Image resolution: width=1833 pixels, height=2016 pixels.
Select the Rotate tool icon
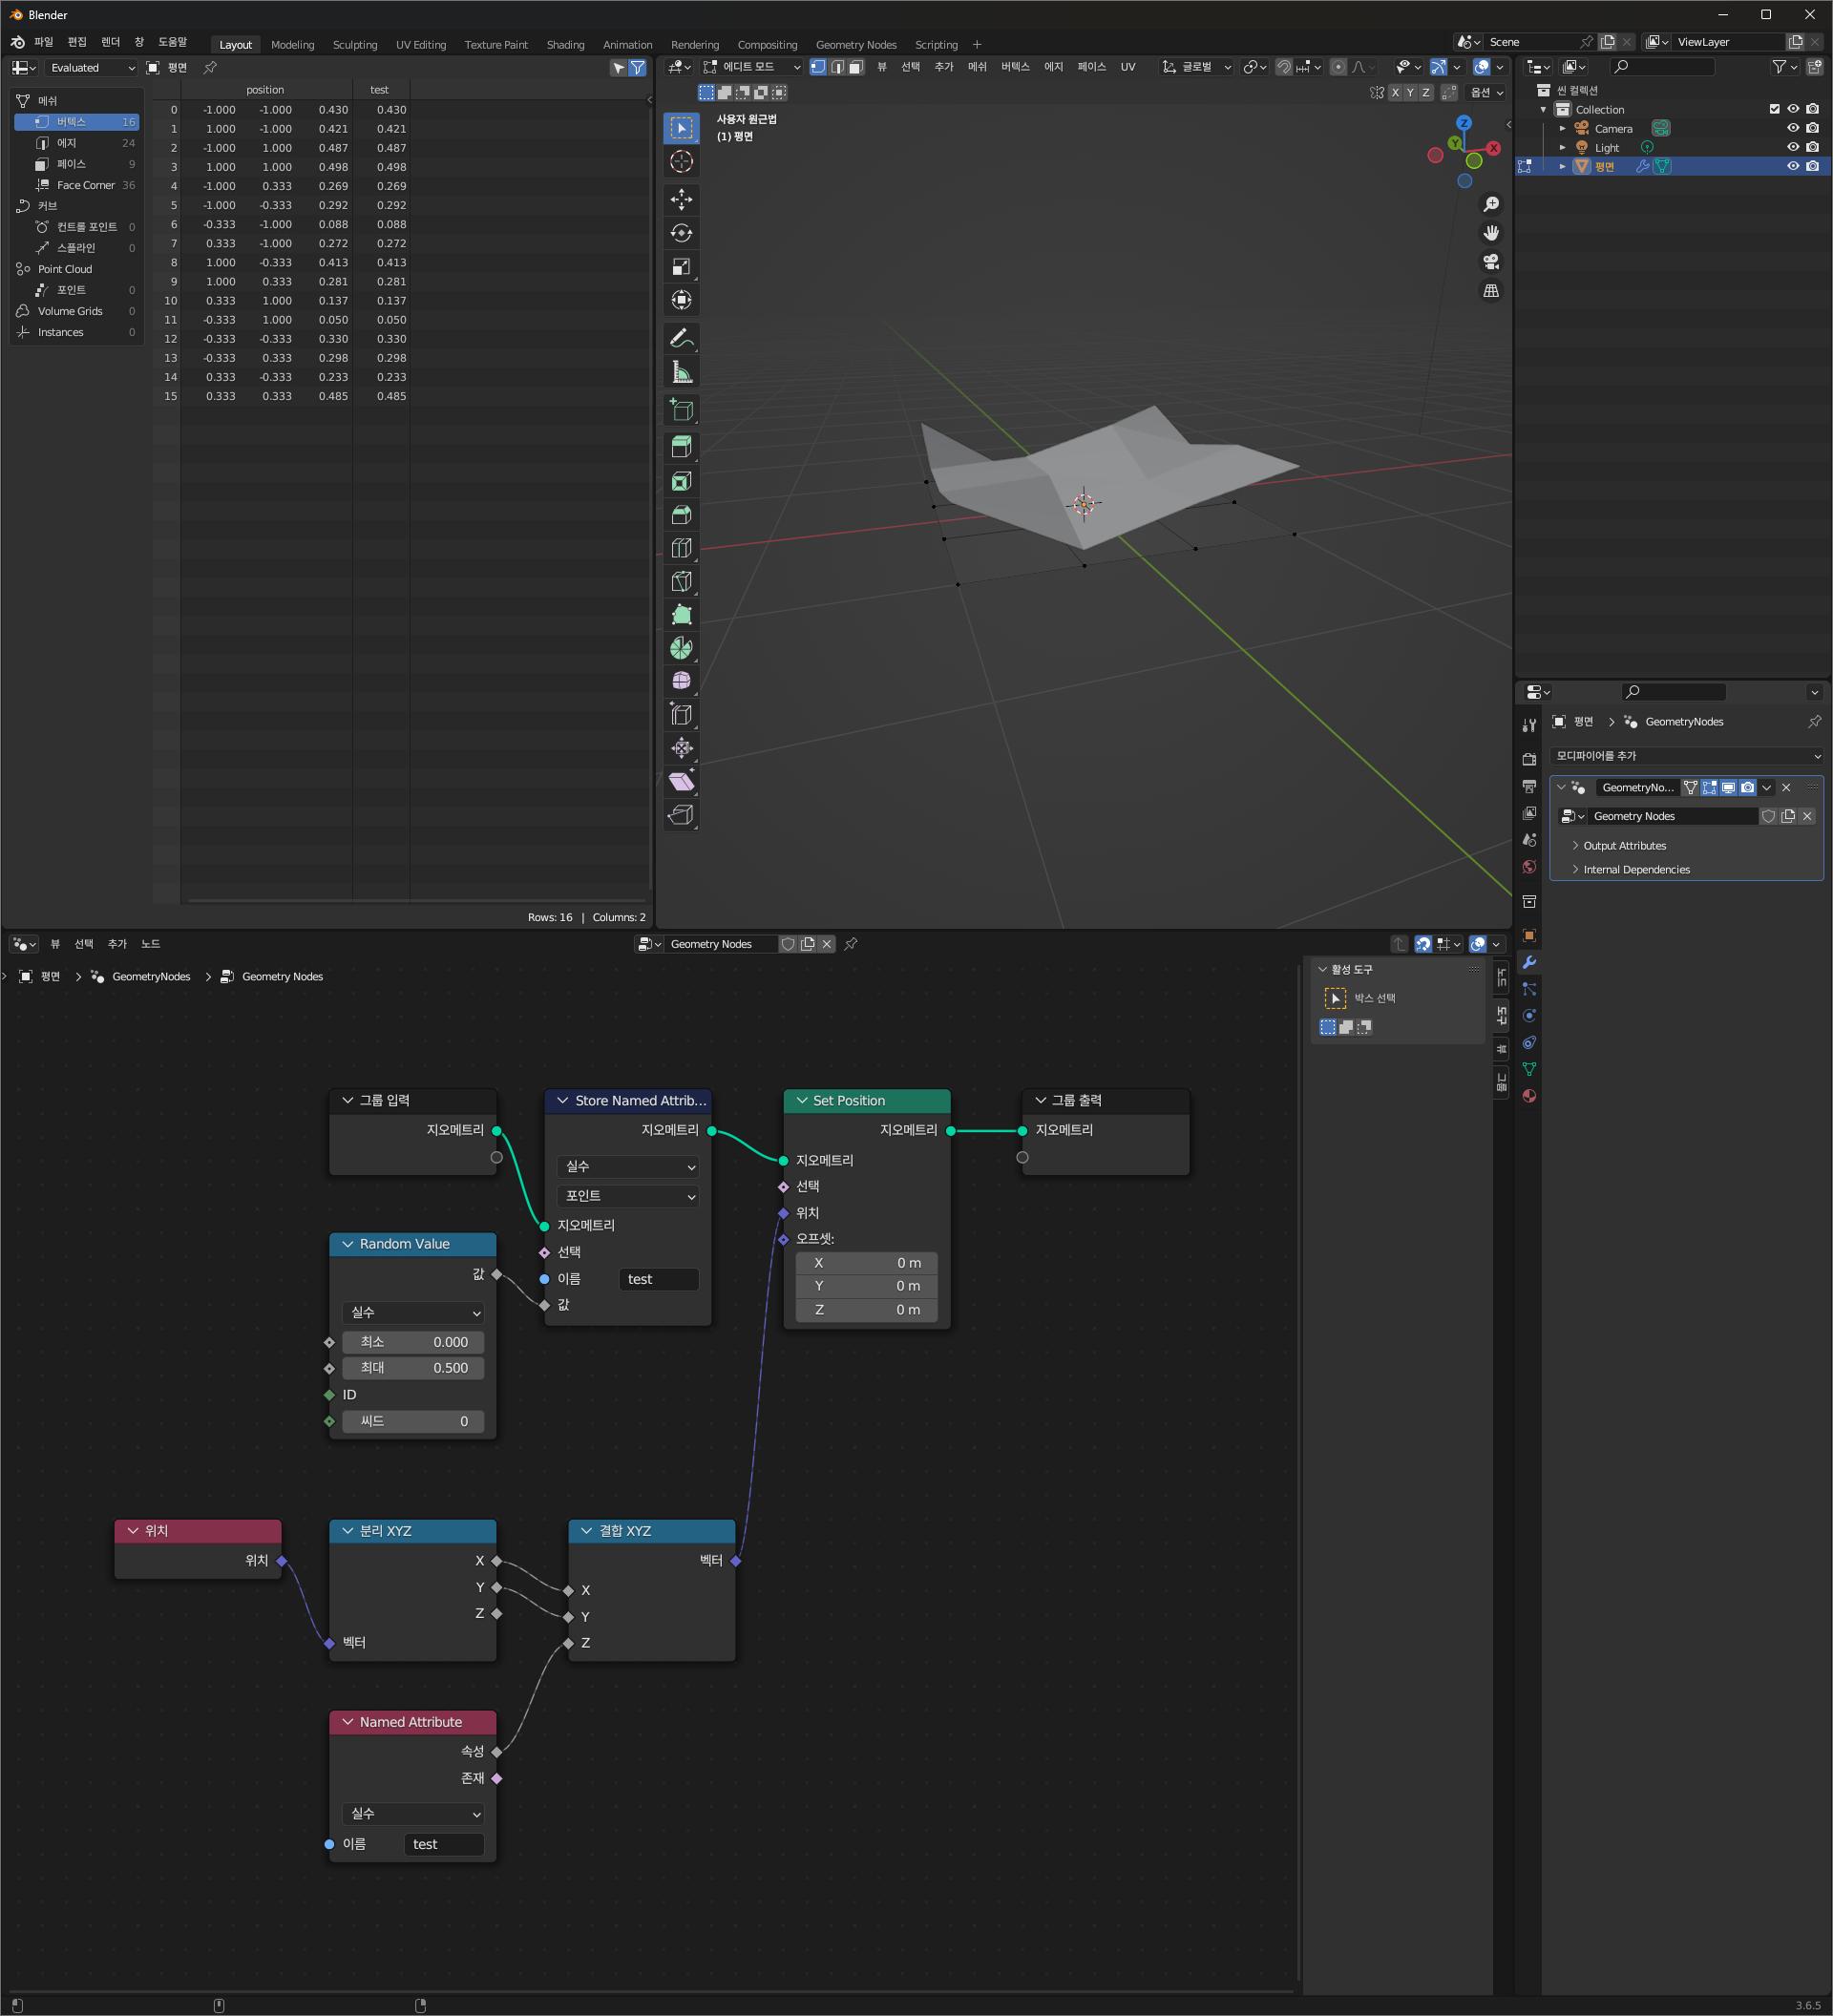(681, 233)
